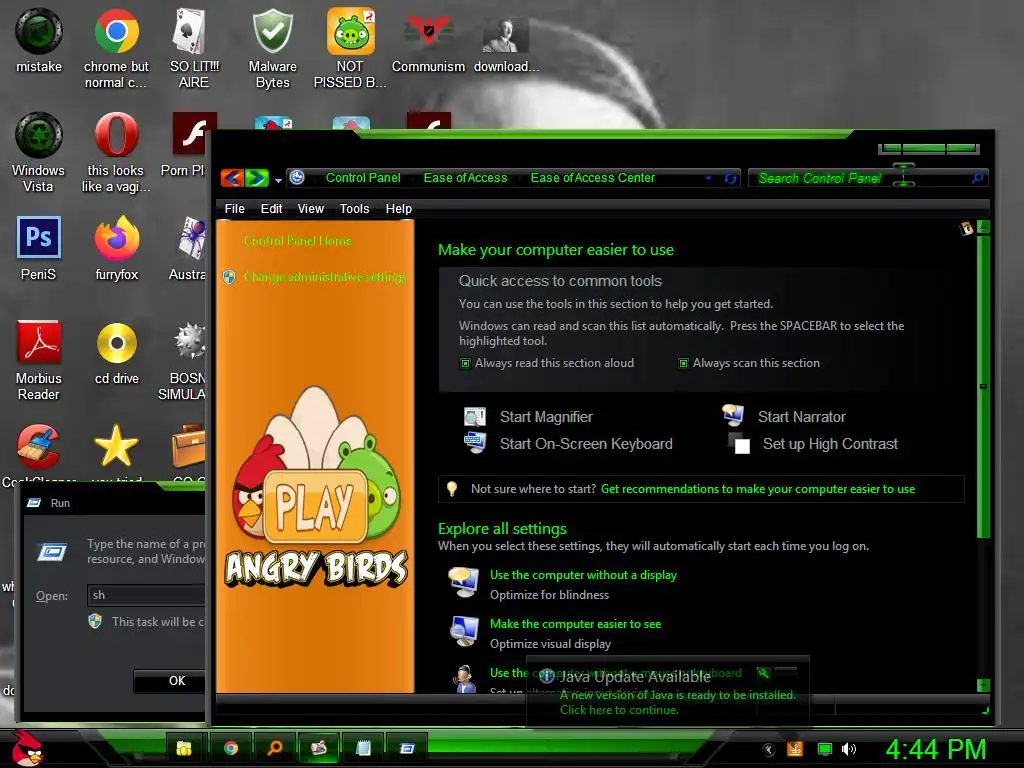Click the vertical scrollbar thumb
This screenshot has height=768, width=1024.
pos(983,387)
